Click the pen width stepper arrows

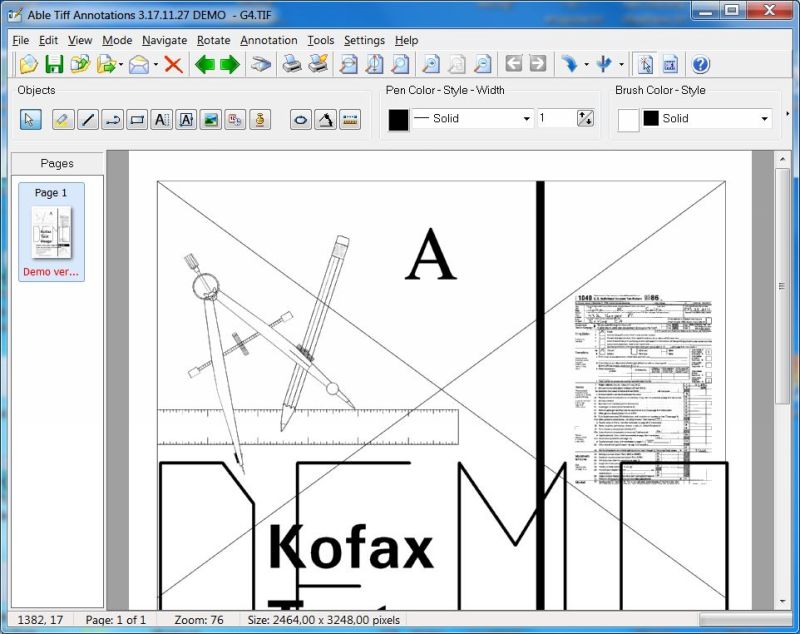point(585,119)
